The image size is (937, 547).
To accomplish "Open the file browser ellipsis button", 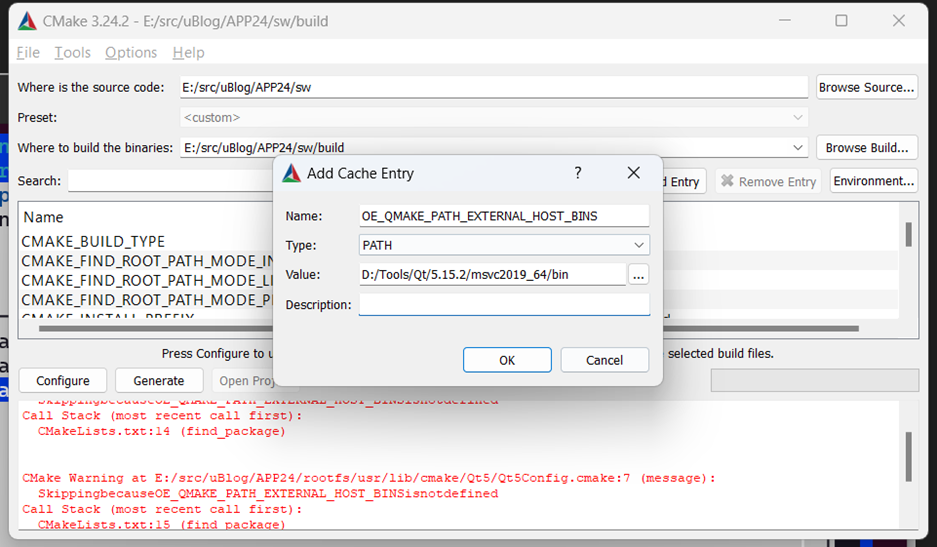I will pyautogui.click(x=638, y=275).
